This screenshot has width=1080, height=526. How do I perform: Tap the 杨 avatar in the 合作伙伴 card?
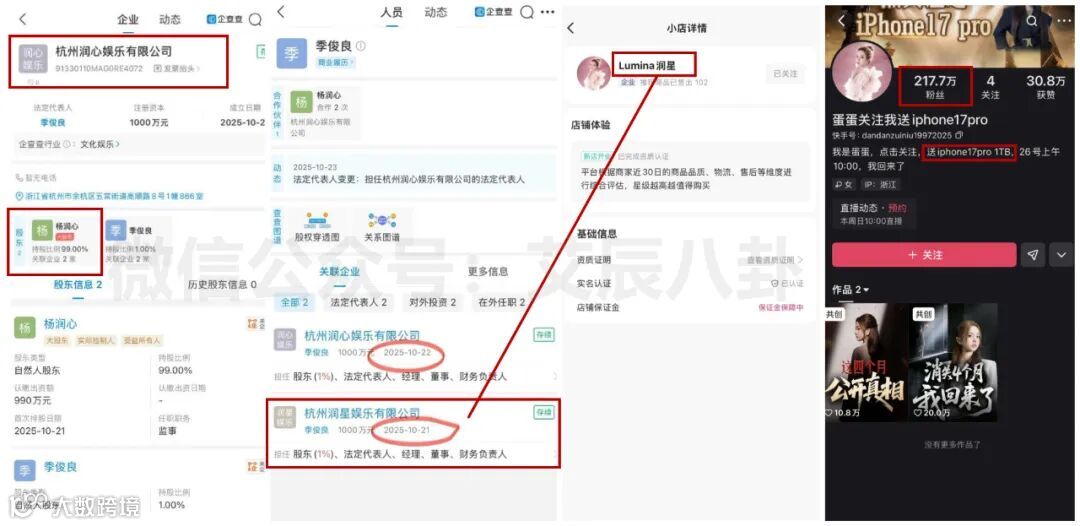pos(301,102)
